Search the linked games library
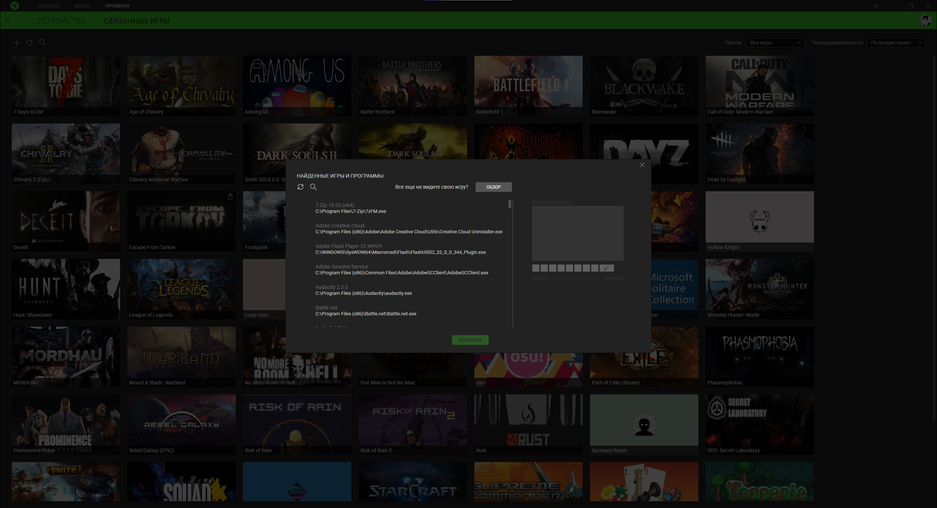Viewport: 937px width, 508px height. point(42,42)
